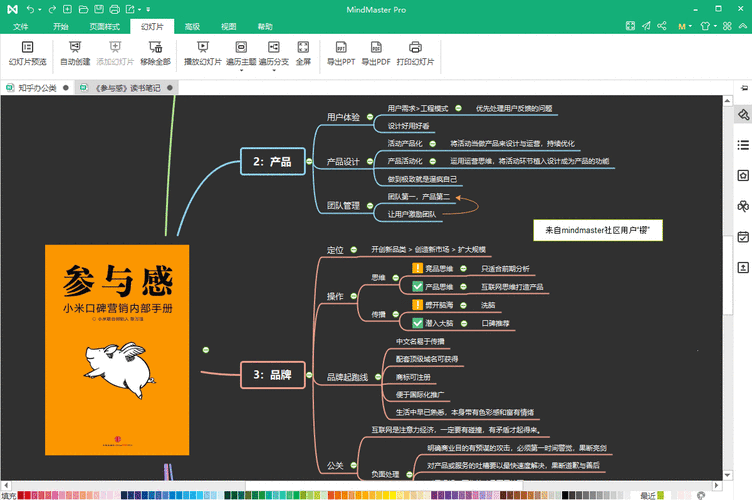
Task: Collapse the 用户体验 branch
Action: [x=371, y=118]
